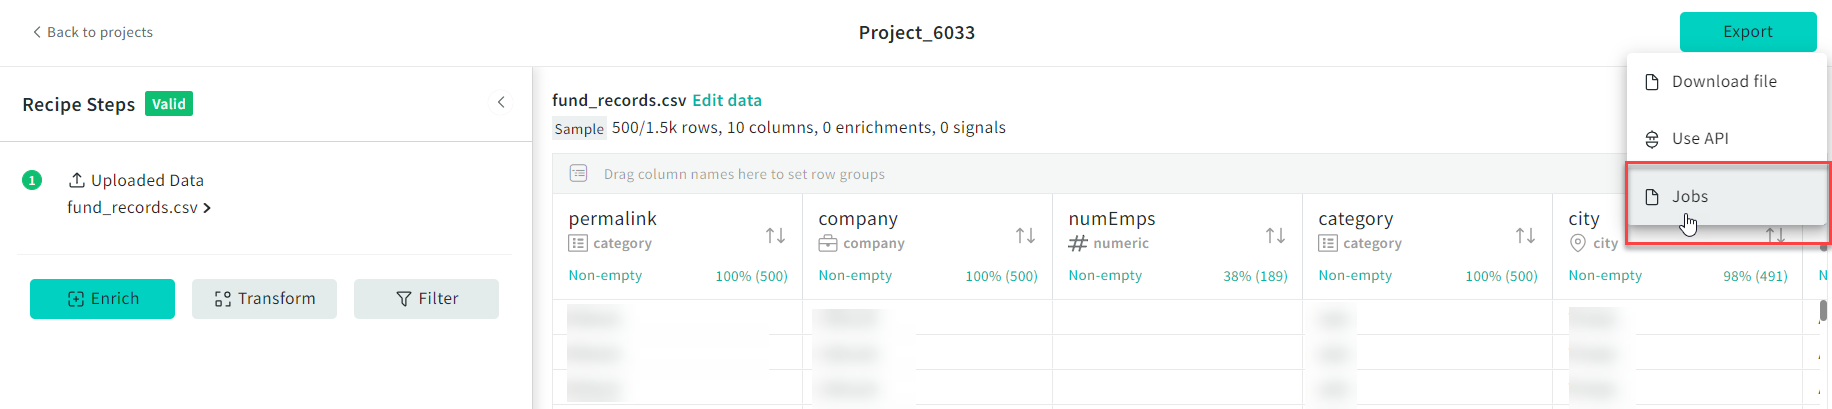Click the Enrich button
Screen dimensions: 1832x409
click(x=102, y=299)
